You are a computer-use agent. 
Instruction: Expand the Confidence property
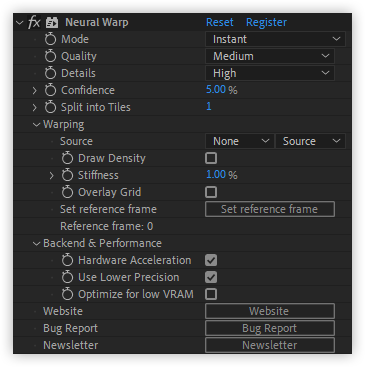click(35, 90)
